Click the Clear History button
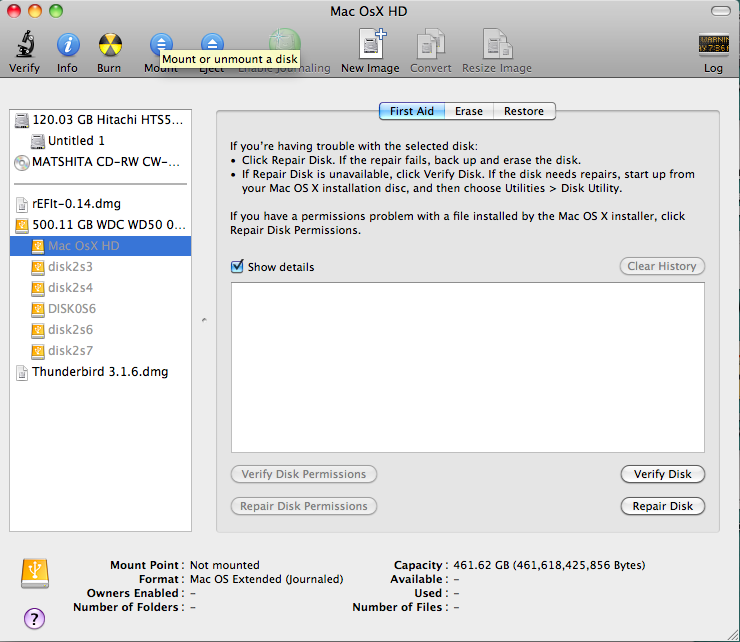The height and width of the screenshot is (642, 740). (662, 266)
